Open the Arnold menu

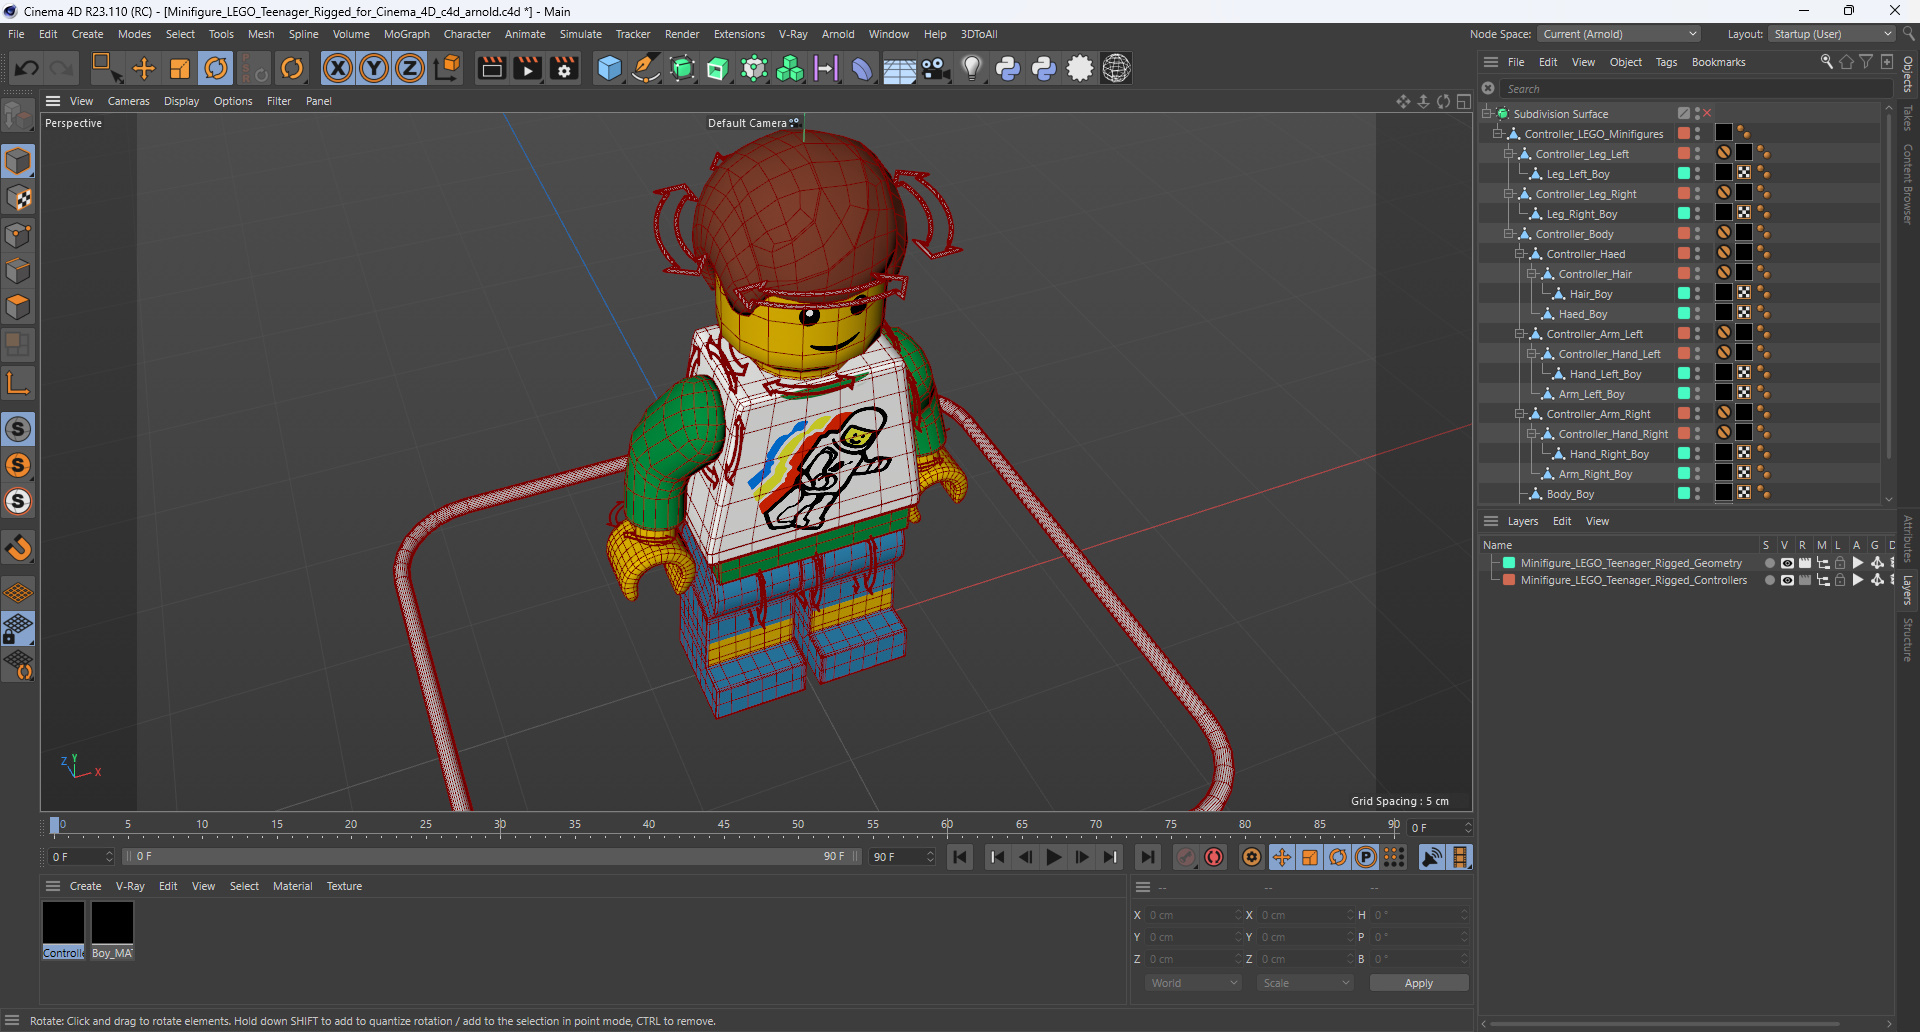[838, 34]
